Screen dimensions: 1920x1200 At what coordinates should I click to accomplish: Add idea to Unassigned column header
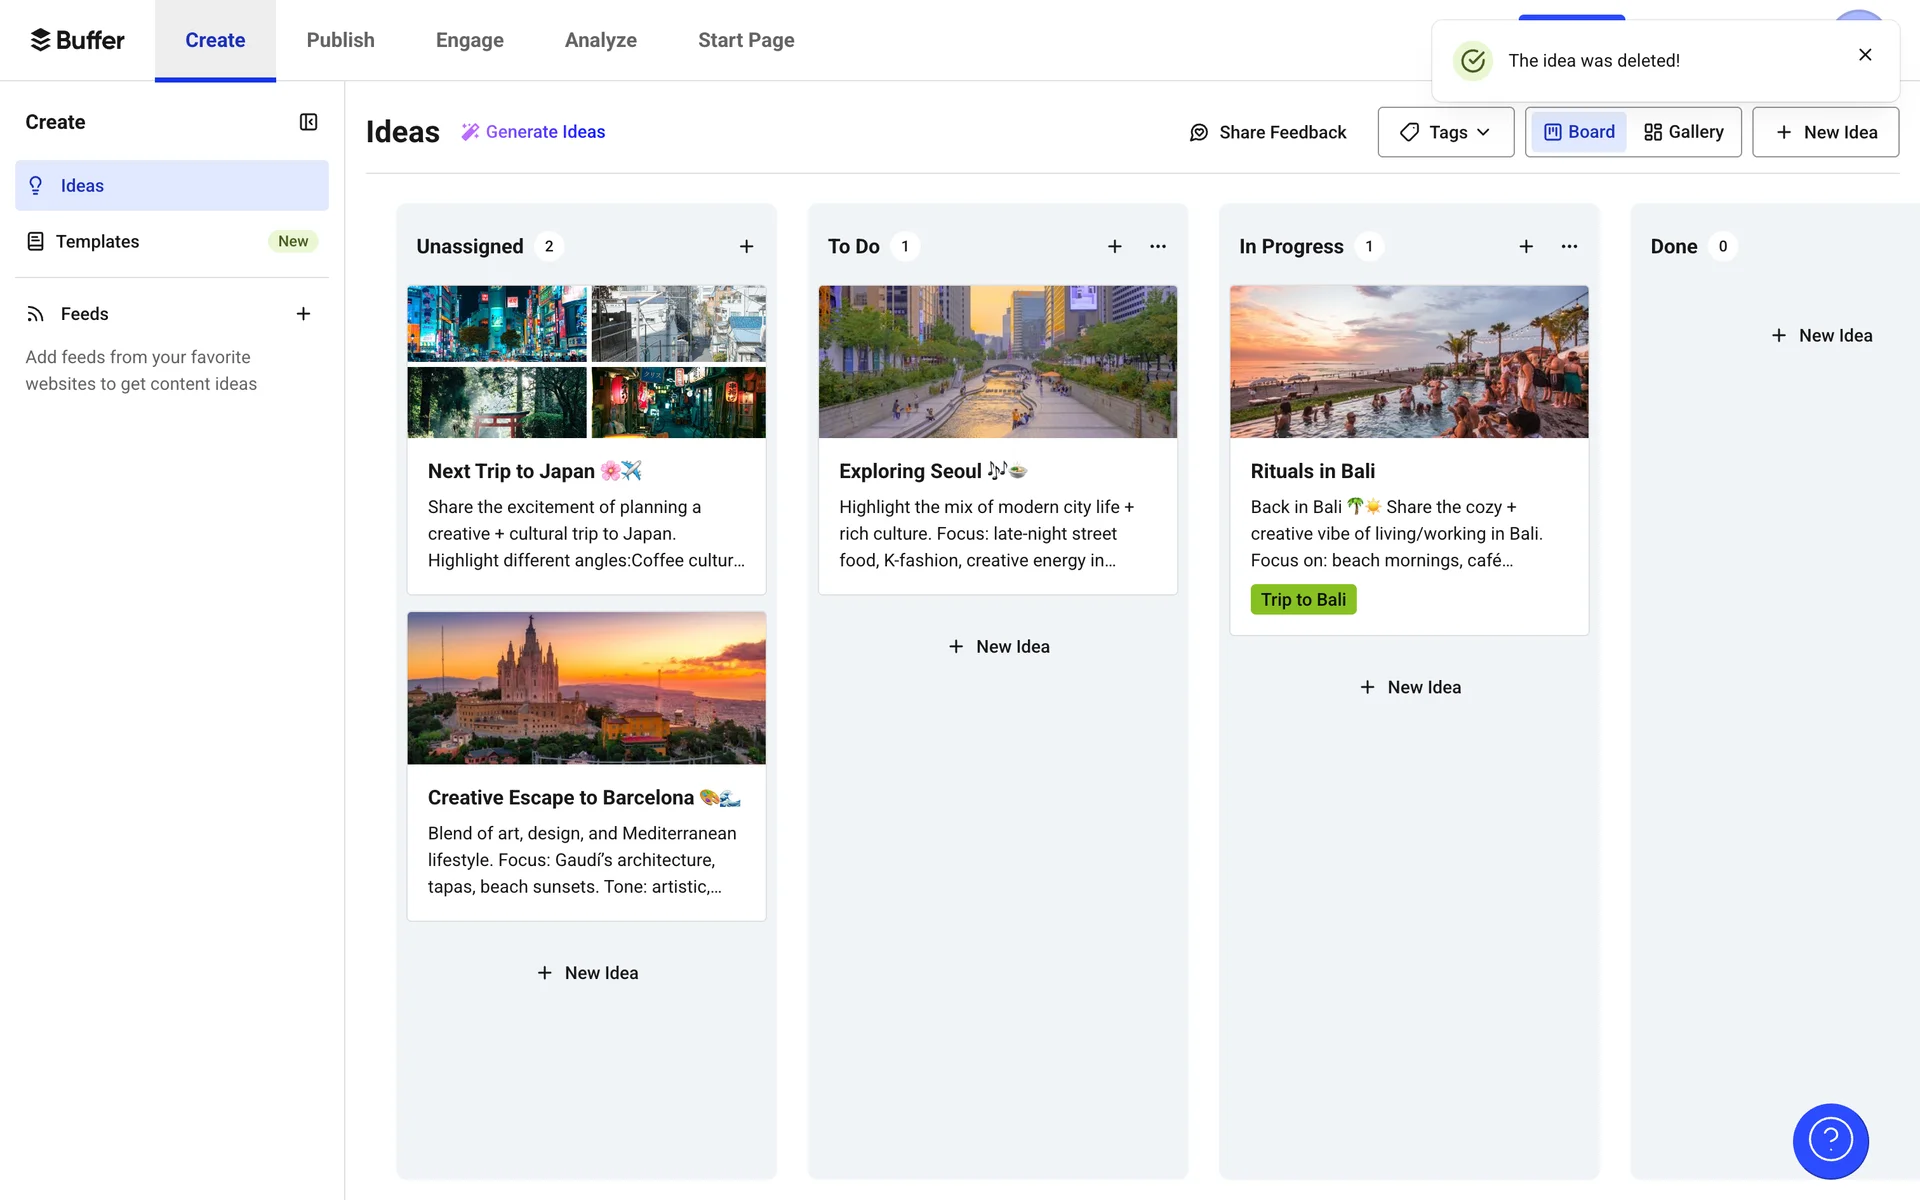[x=746, y=247]
